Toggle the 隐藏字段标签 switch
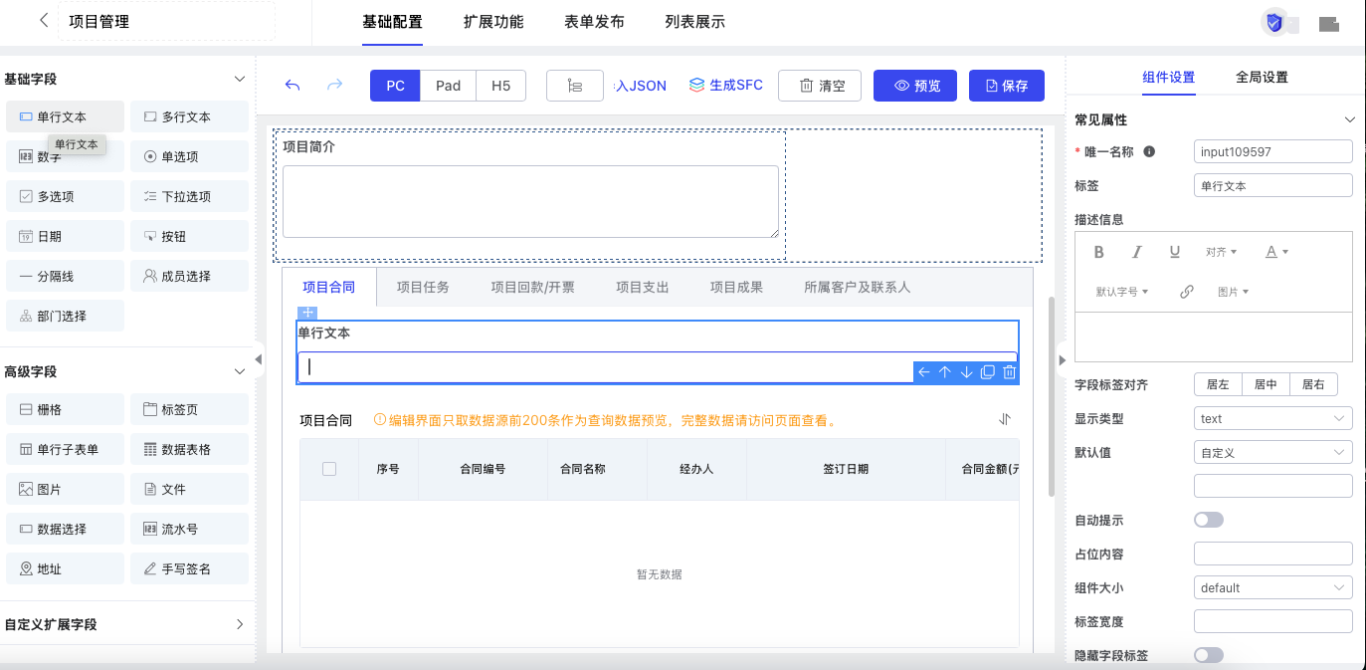Image resolution: width=1366 pixels, height=670 pixels. (1209, 655)
